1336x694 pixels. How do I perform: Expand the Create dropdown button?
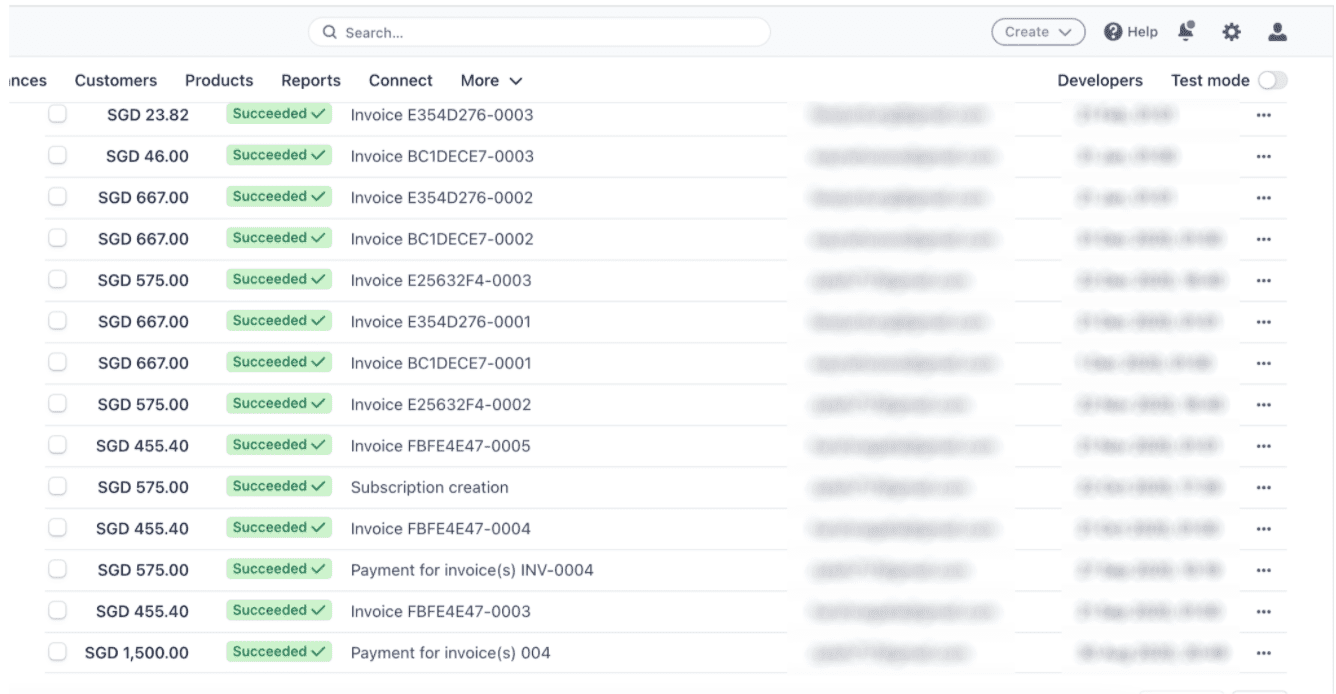tap(1038, 32)
